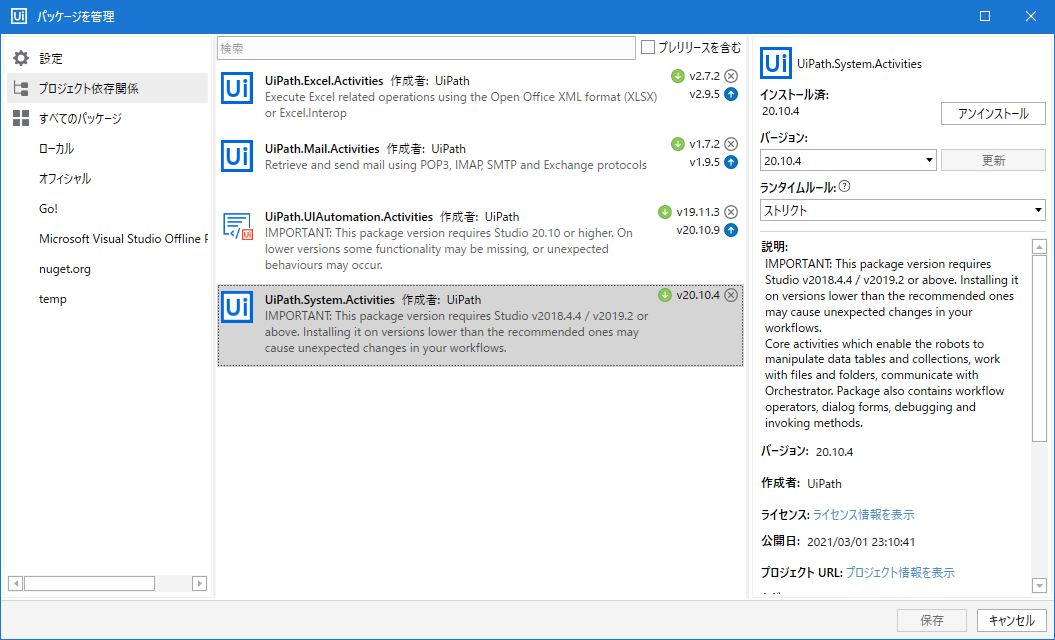Viewport: 1055px width, 640px height.
Task: Remove Excel.Activities with its X icon
Action: point(731,76)
